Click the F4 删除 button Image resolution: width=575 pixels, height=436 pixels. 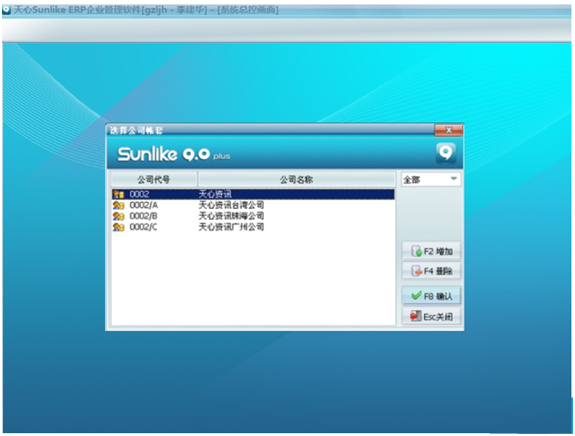(432, 271)
